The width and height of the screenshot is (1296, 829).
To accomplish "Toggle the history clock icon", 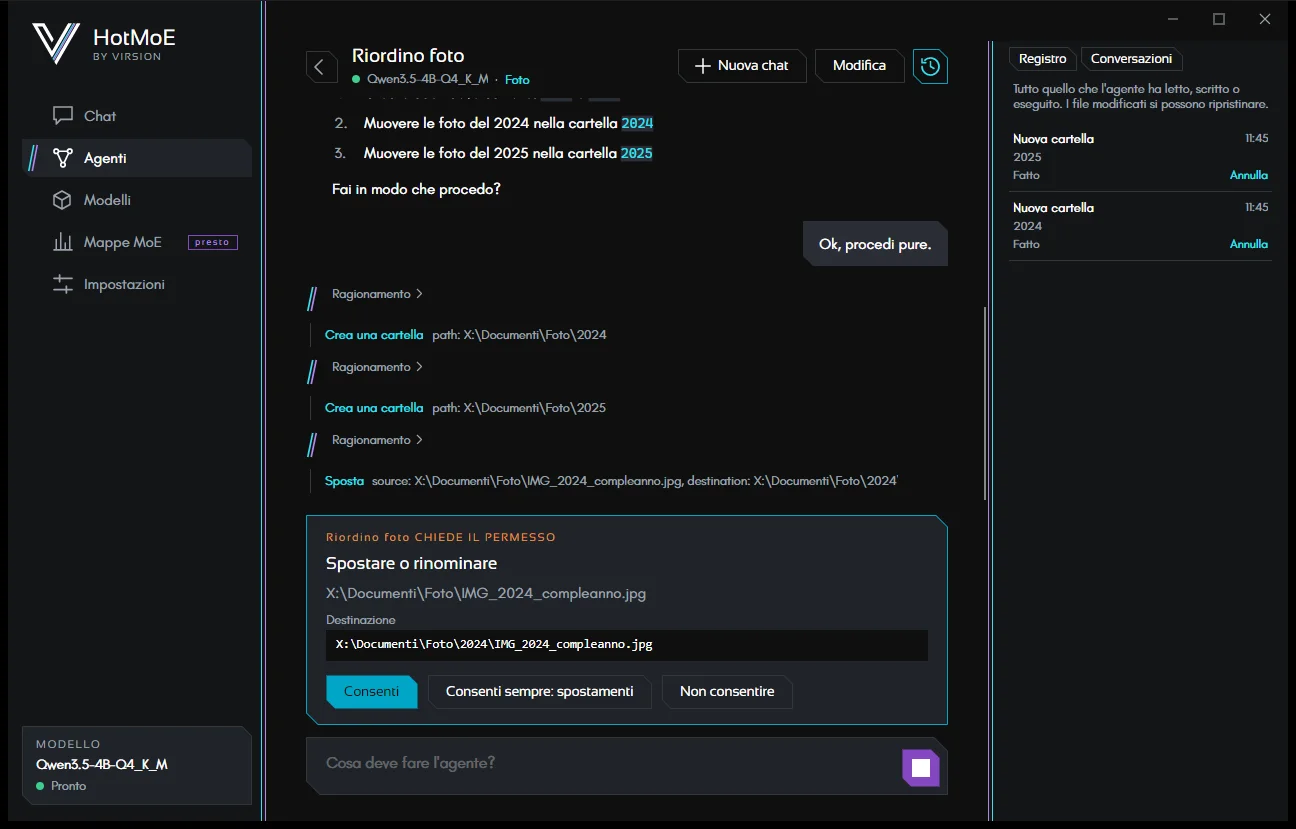I will 930,66.
